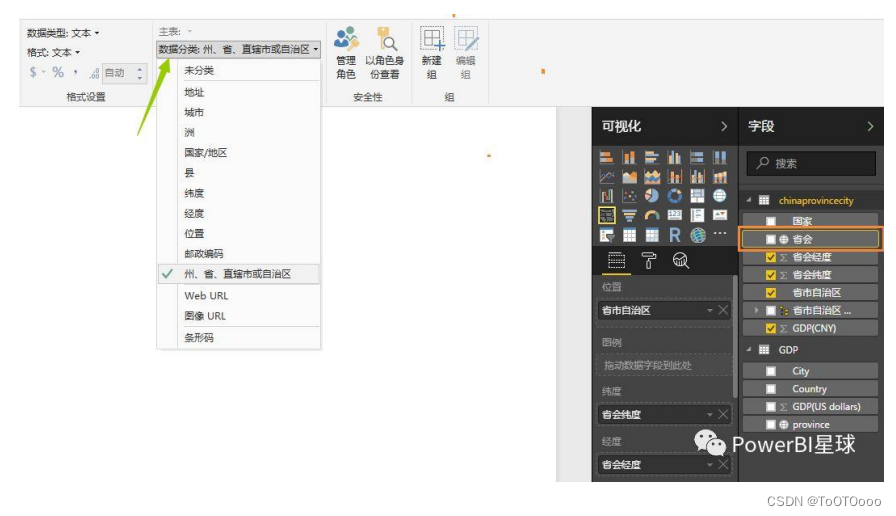Choose Web URL from the category menu
This screenshot has height=516, width=896.
(x=206, y=295)
